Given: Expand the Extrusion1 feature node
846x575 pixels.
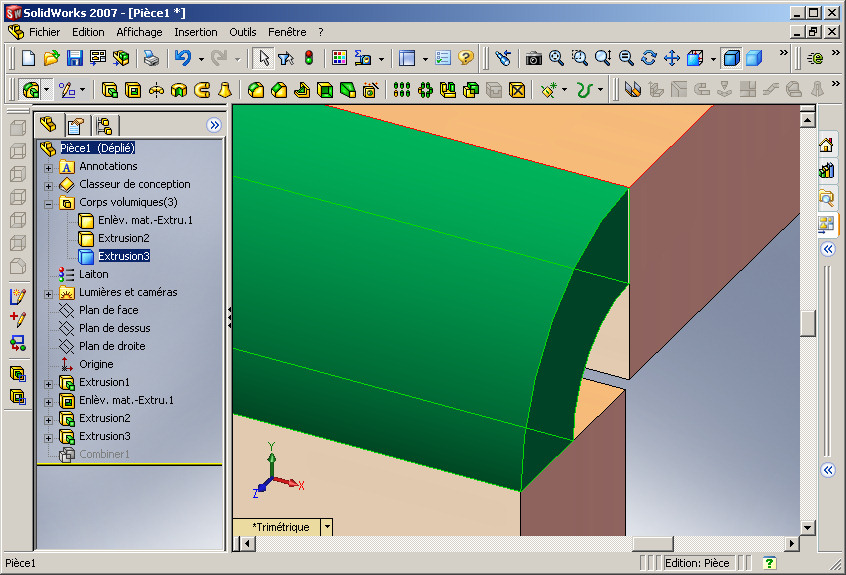Looking at the screenshot, I should (x=48, y=384).
